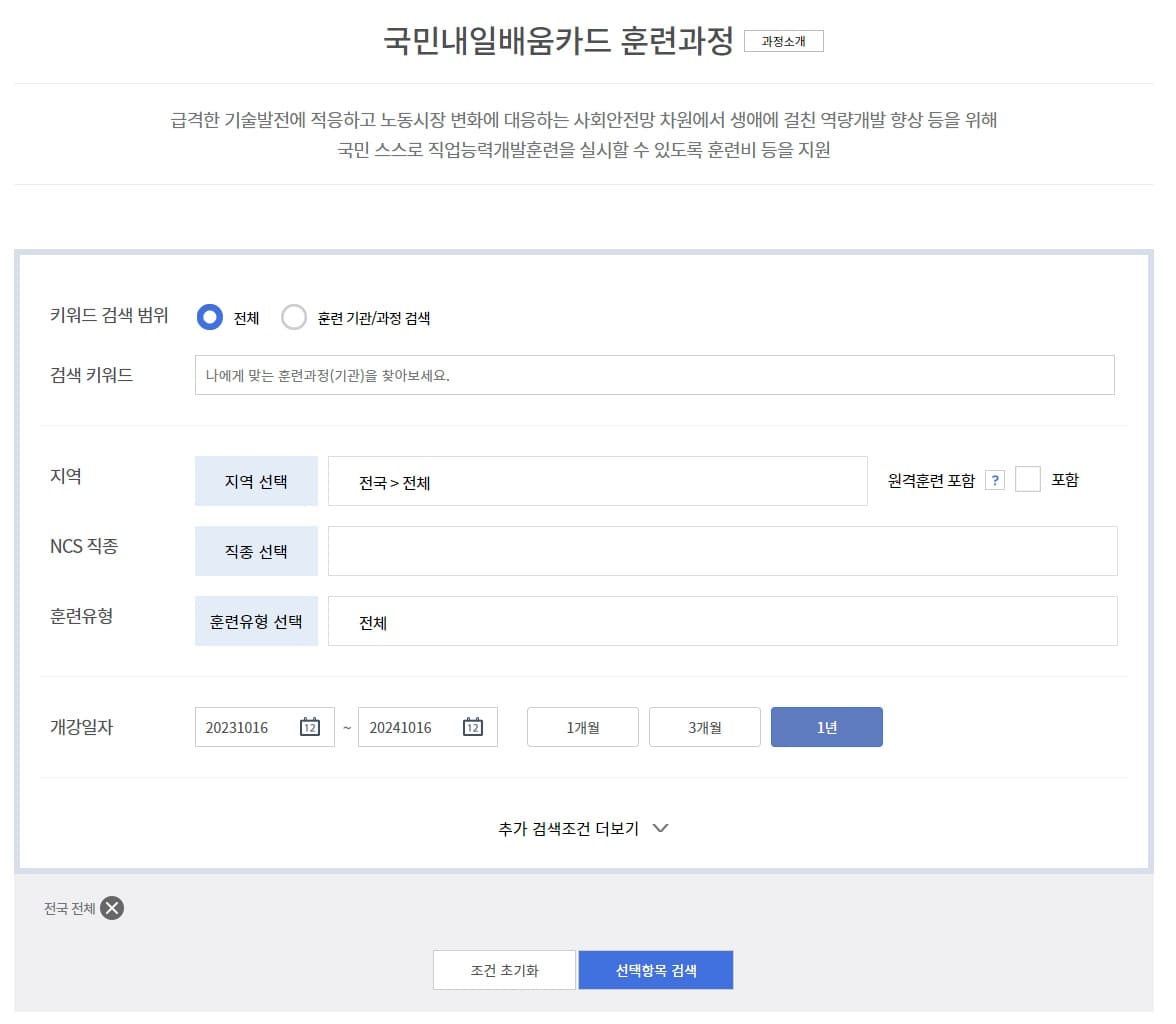Expand 추가 검색조건 더보기 section
1176x1024 pixels.
coord(583,828)
